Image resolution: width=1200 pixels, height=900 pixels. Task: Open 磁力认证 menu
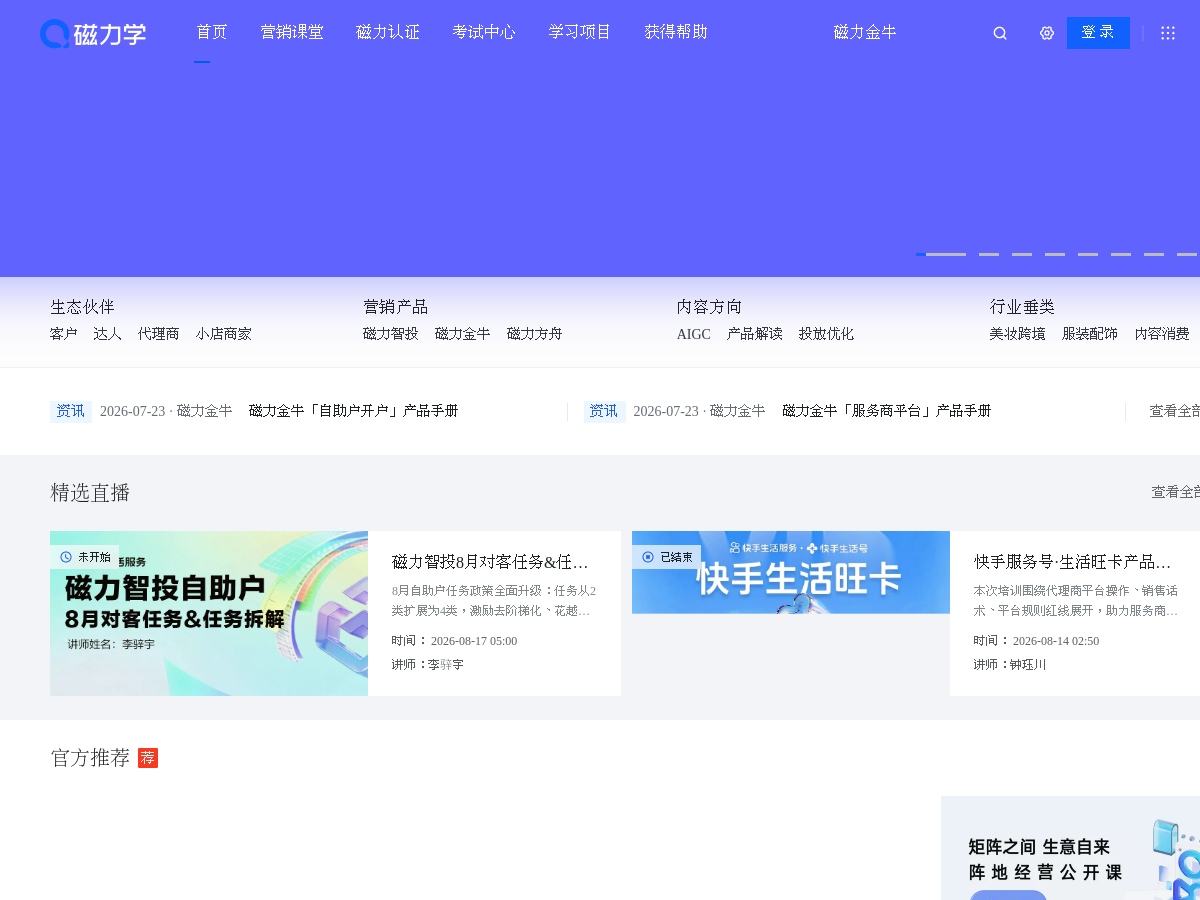(x=388, y=32)
